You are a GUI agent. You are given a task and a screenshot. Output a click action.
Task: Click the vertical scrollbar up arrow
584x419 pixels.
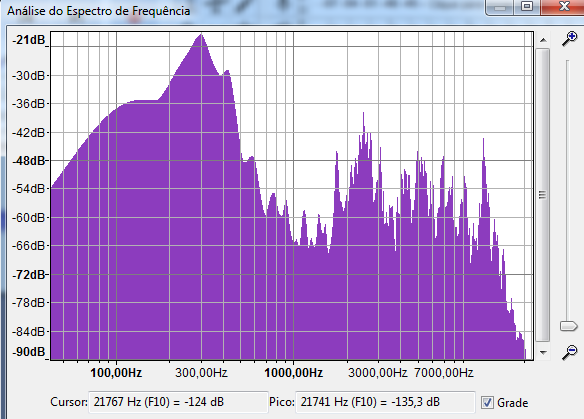(x=543, y=40)
